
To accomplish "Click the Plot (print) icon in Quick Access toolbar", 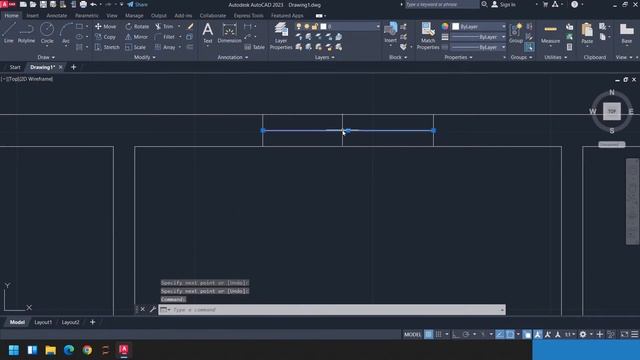I will (x=83, y=4).
